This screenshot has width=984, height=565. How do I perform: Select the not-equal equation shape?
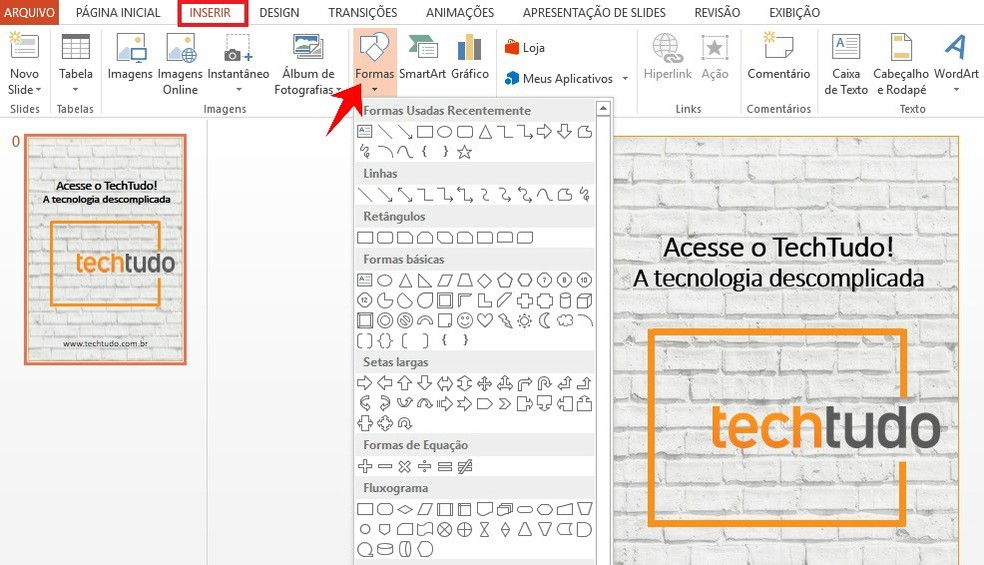coord(465,466)
